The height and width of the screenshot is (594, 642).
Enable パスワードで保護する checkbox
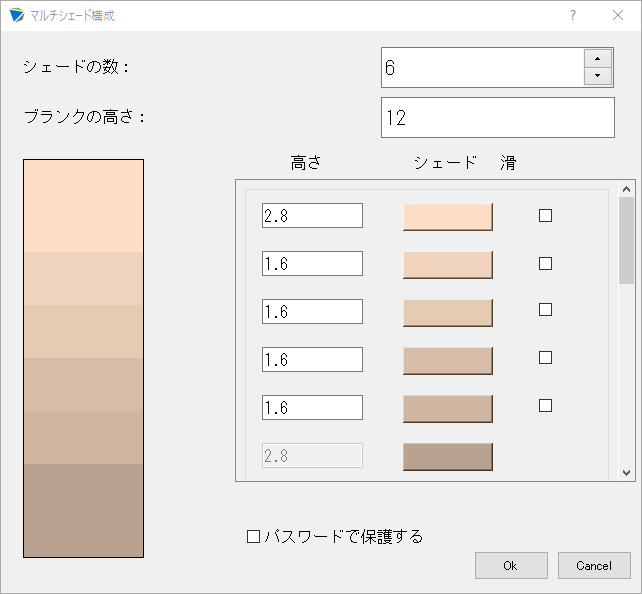(x=253, y=537)
